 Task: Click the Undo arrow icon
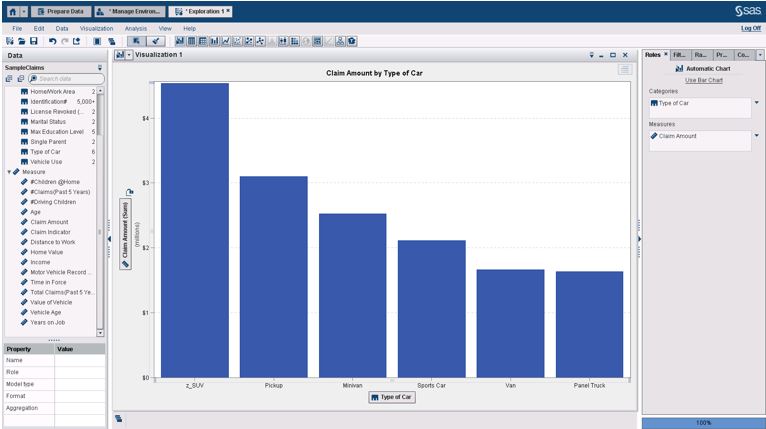[x=52, y=41]
